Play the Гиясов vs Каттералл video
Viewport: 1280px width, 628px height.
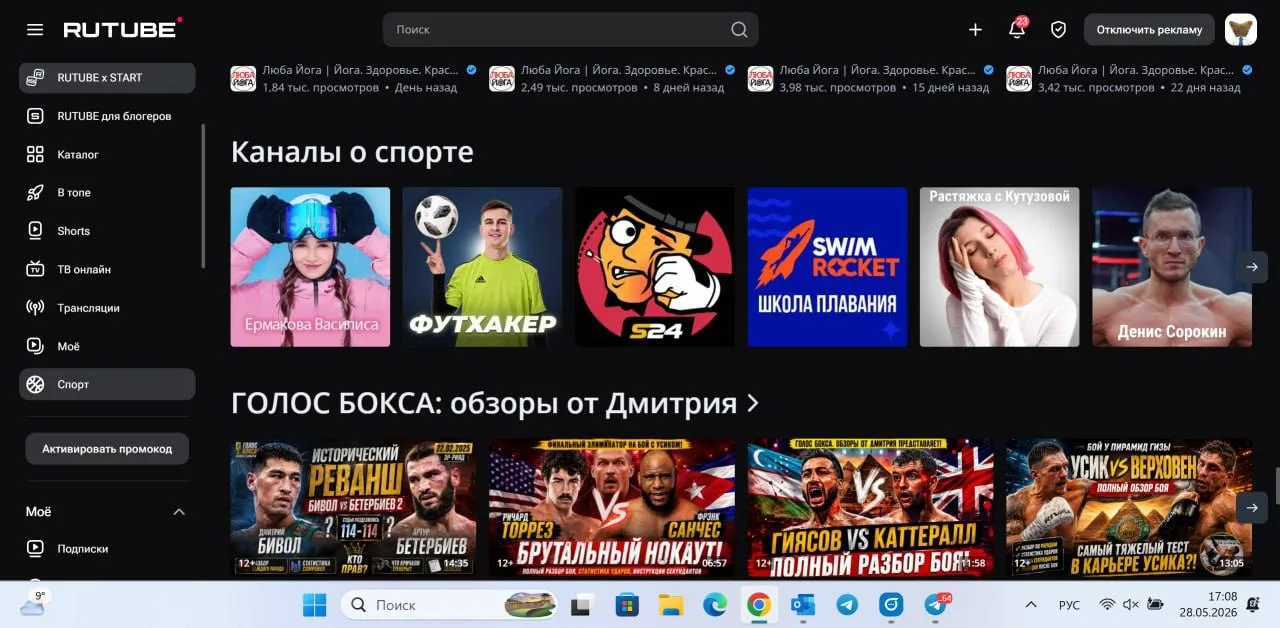tap(870, 507)
